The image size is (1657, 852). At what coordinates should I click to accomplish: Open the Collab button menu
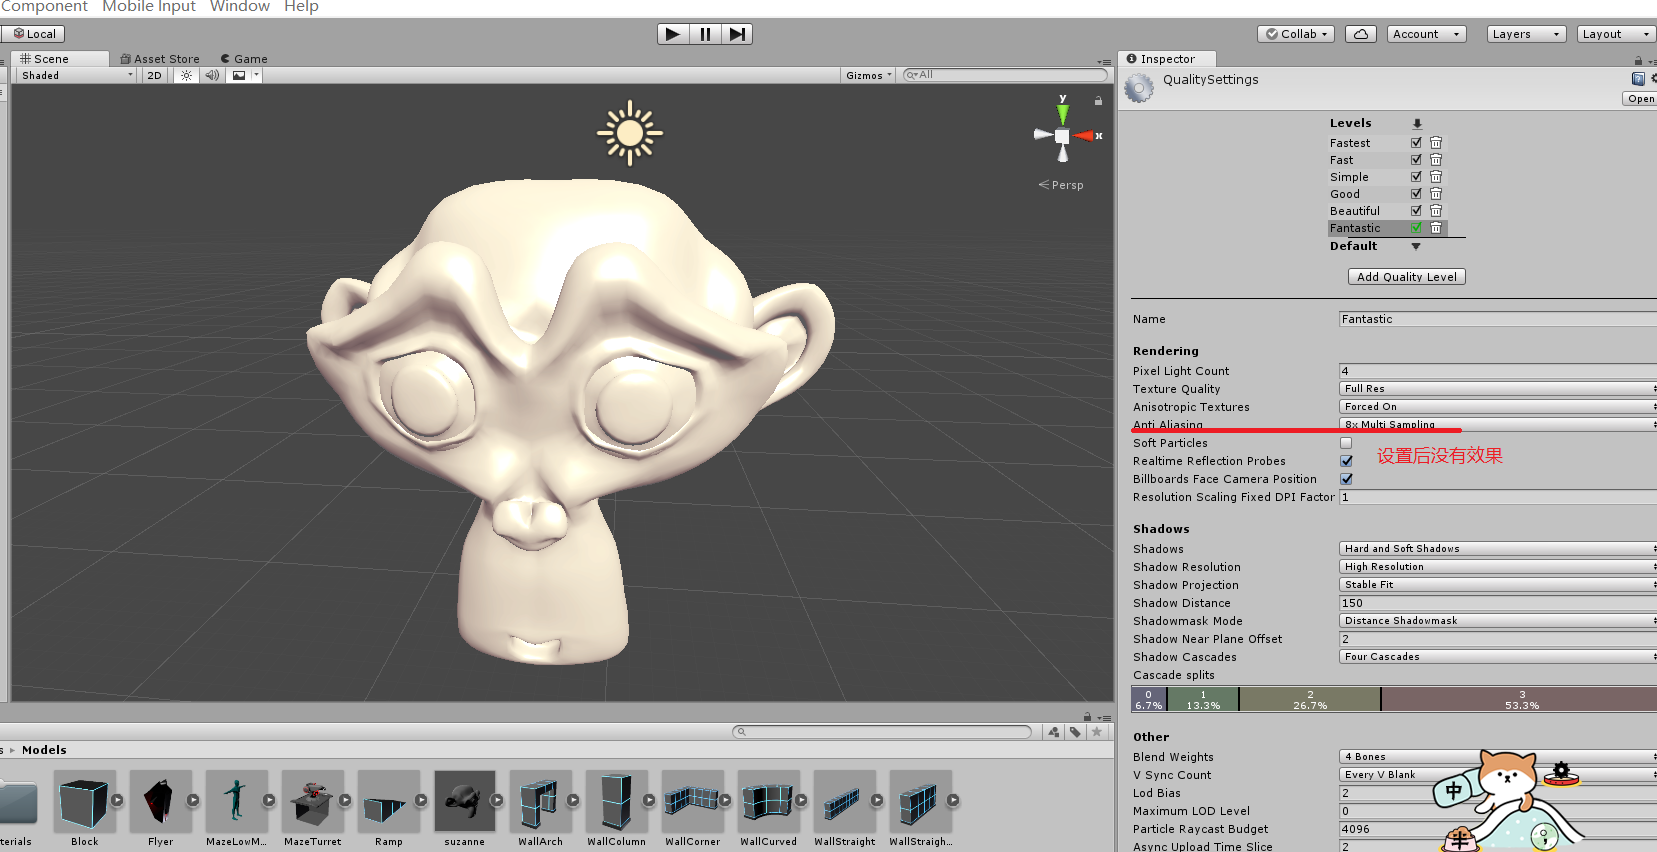click(x=1297, y=34)
